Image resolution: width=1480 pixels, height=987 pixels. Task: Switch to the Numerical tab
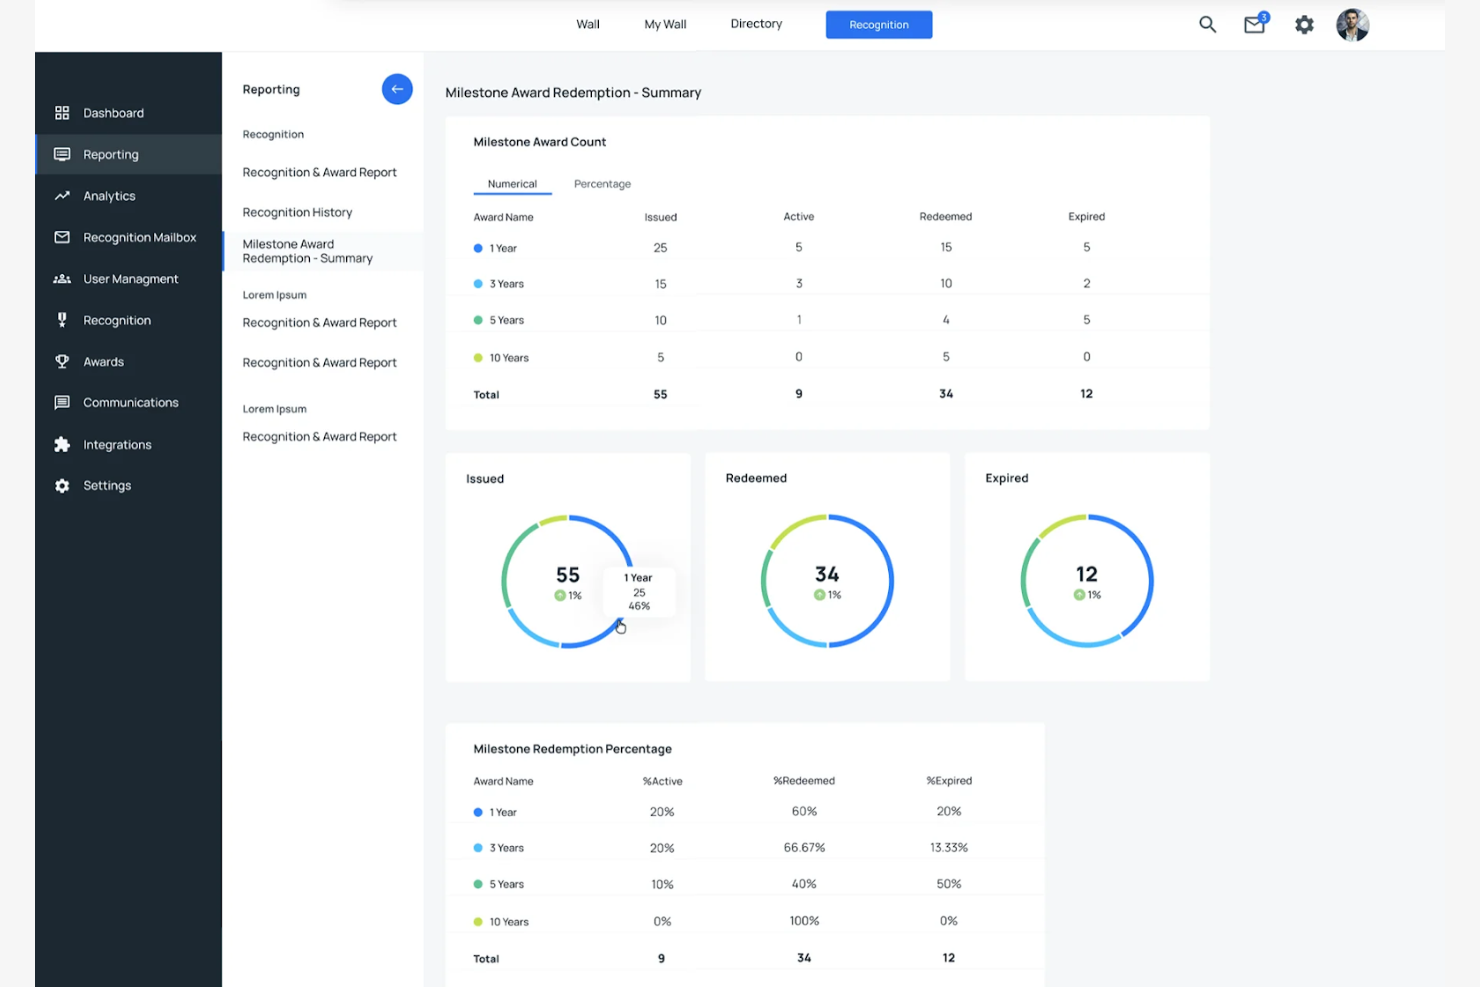(x=512, y=184)
